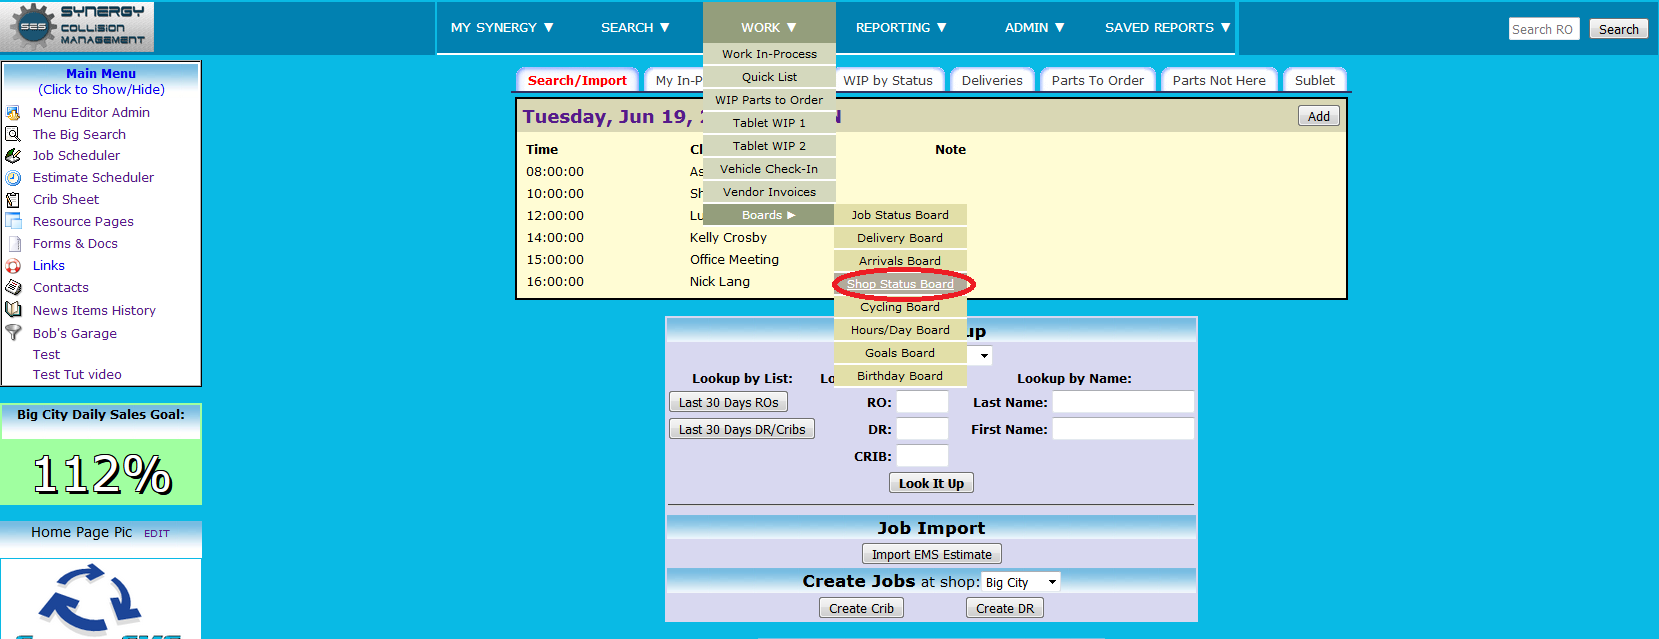The image size is (1659, 639).
Task: Click the EDIT link beside Home Page Pic
Action: tap(157, 534)
